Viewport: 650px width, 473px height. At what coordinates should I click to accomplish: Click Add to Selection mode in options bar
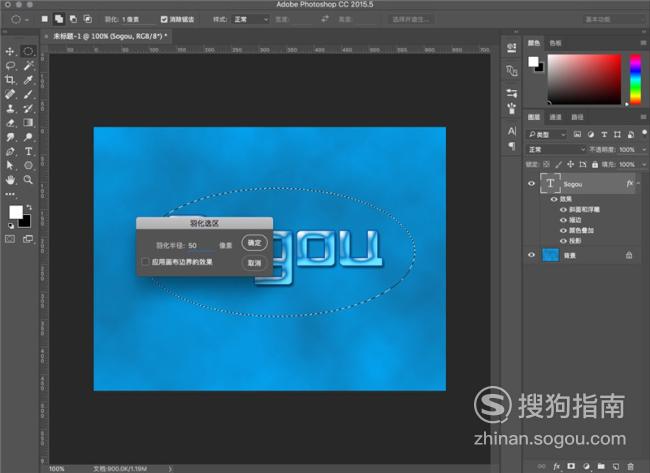pyautogui.click(x=59, y=19)
